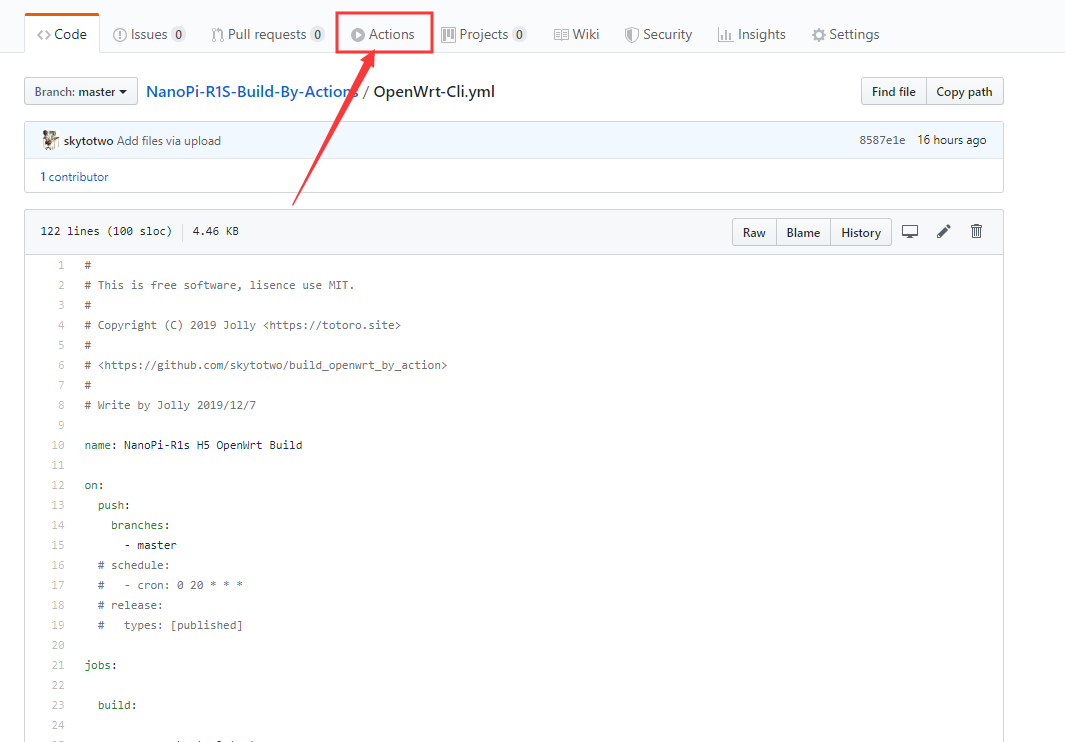Click the Find file button
Image resolution: width=1065 pixels, height=742 pixels.
click(x=894, y=91)
